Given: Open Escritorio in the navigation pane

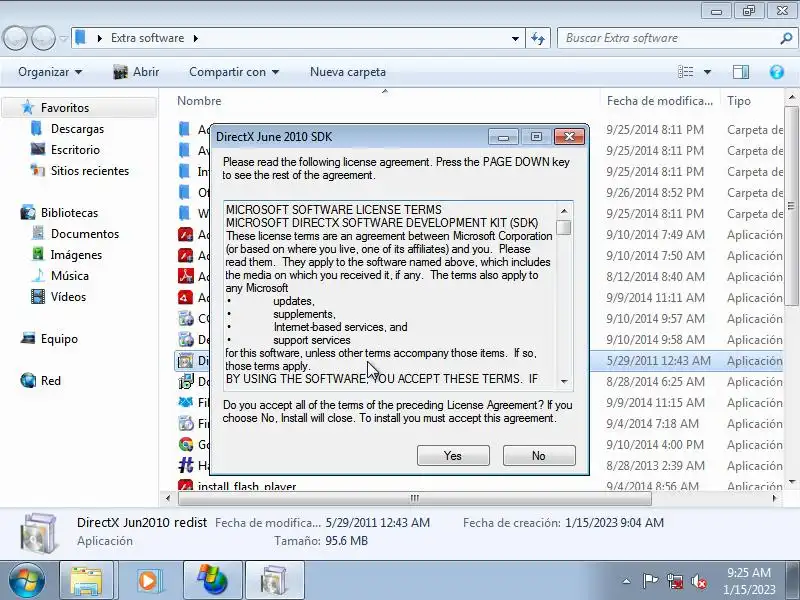Looking at the screenshot, I should (x=75, y=150).
